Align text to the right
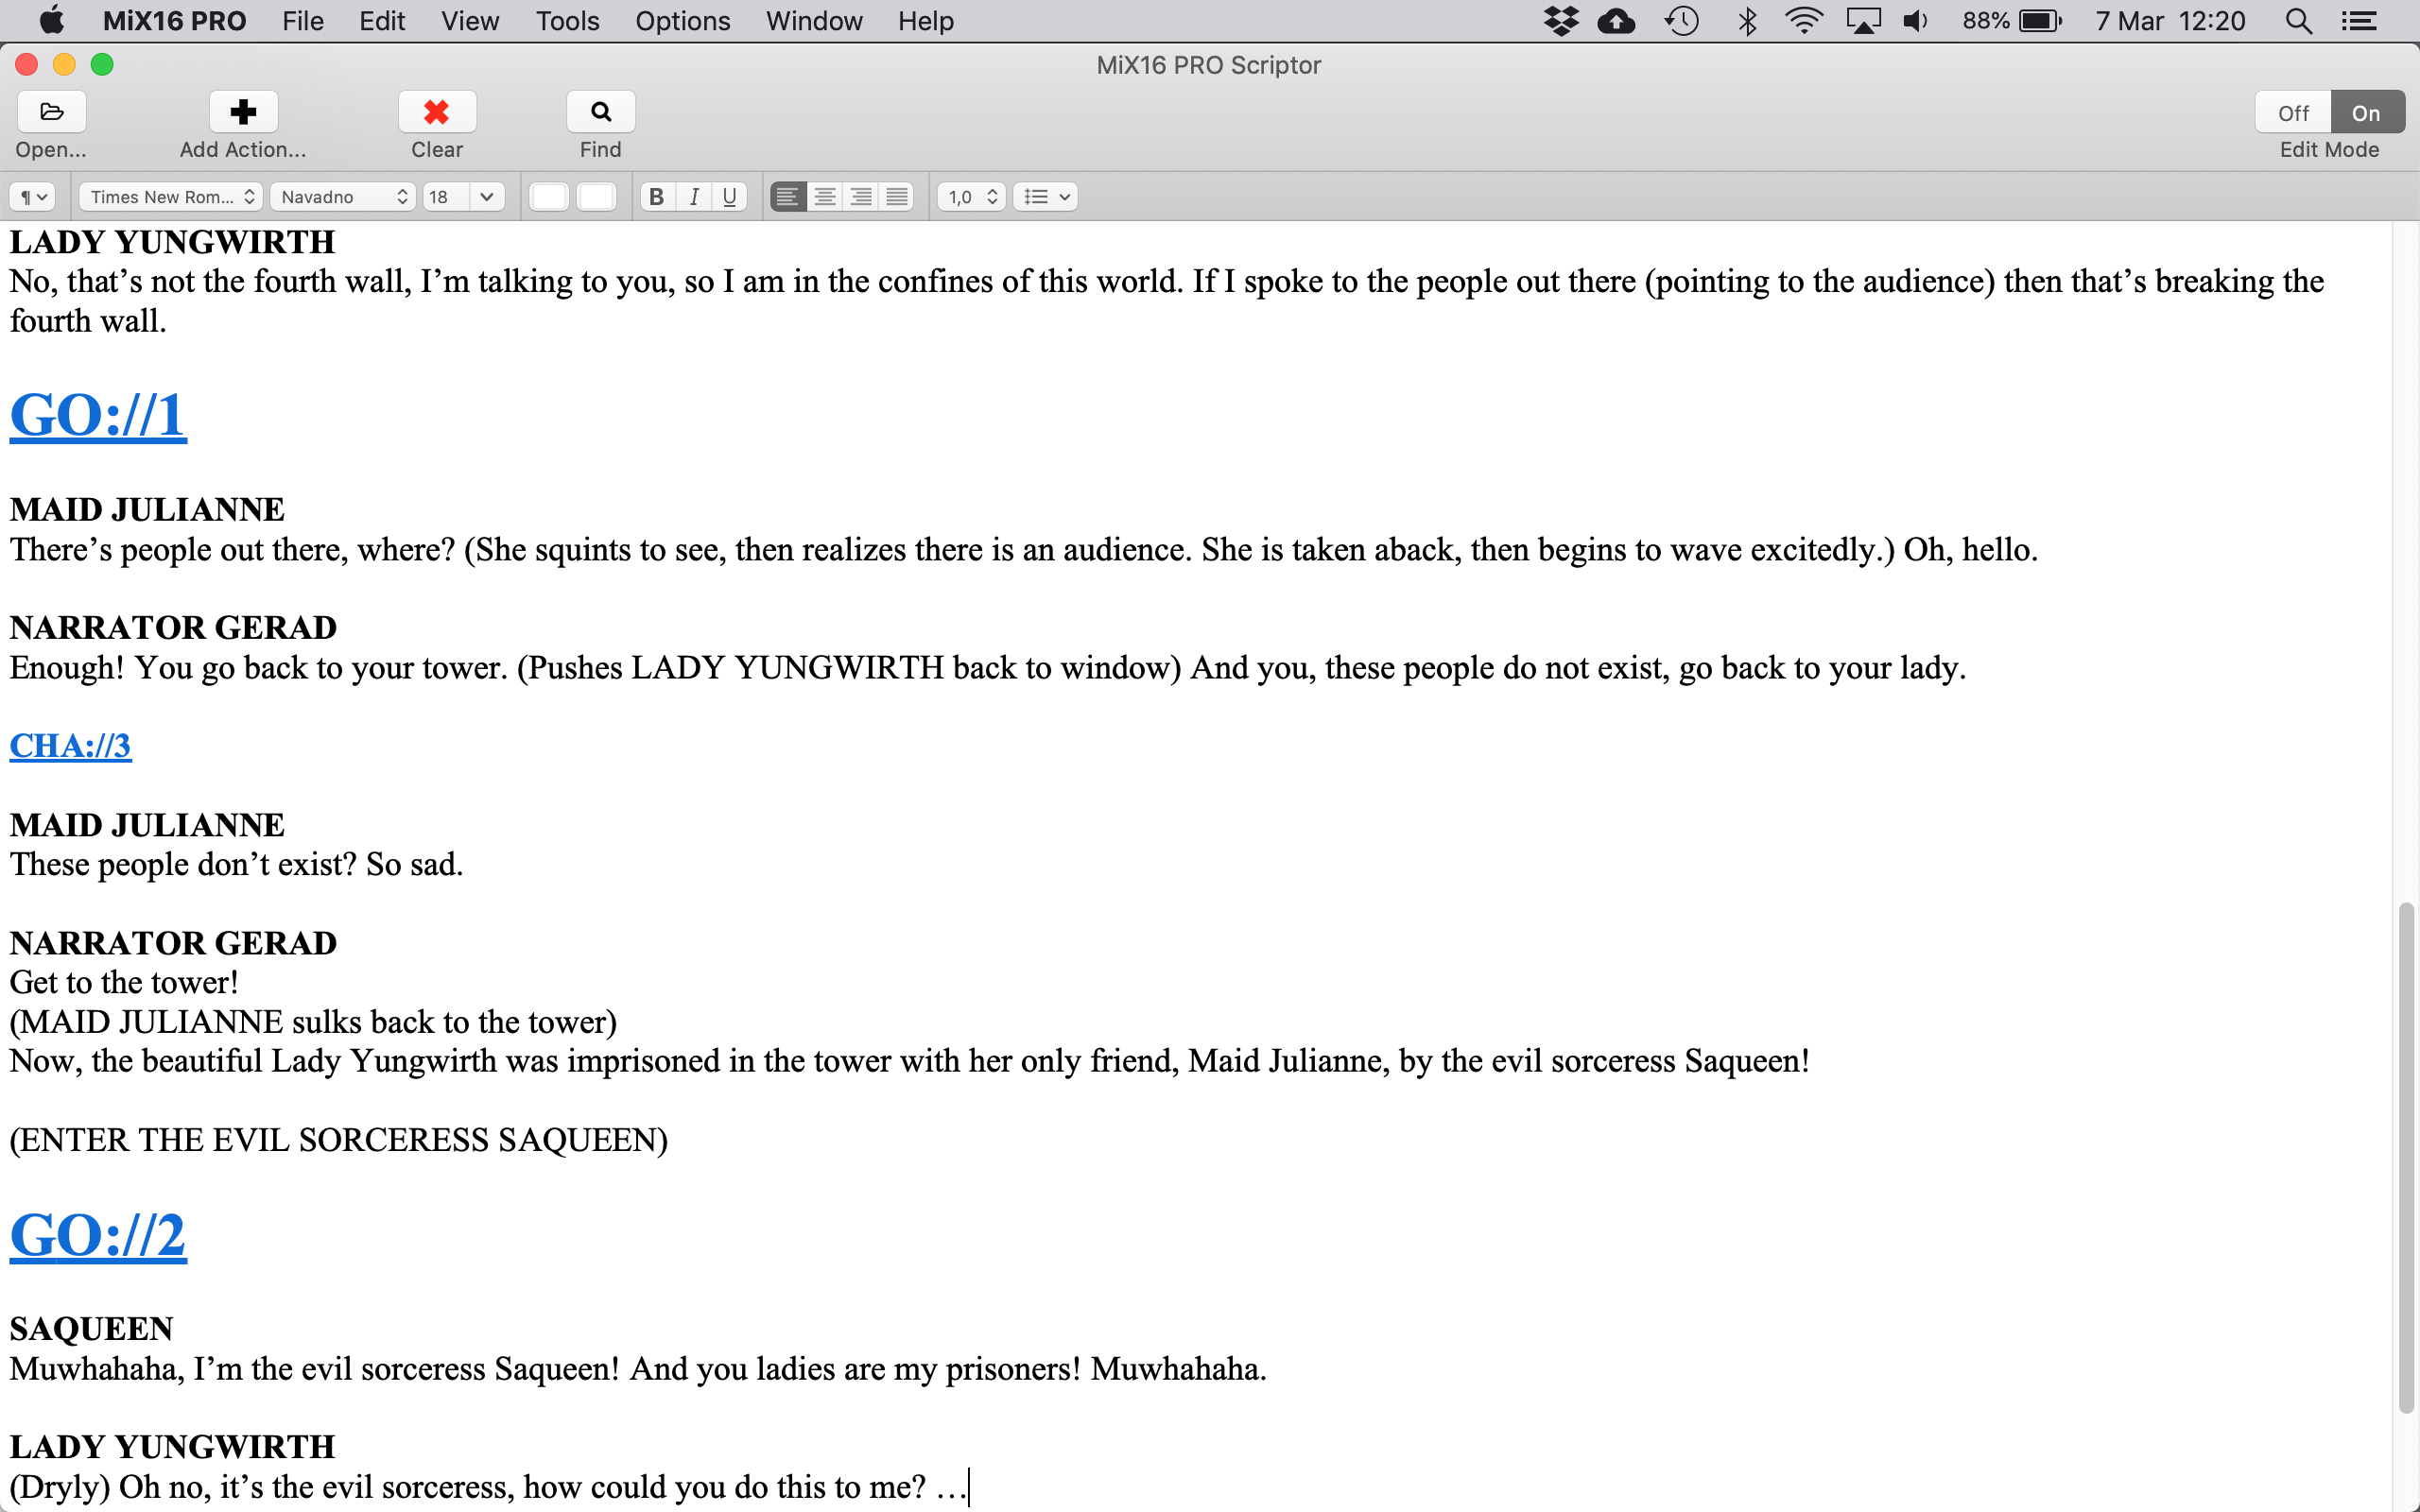 pos(861,197)
